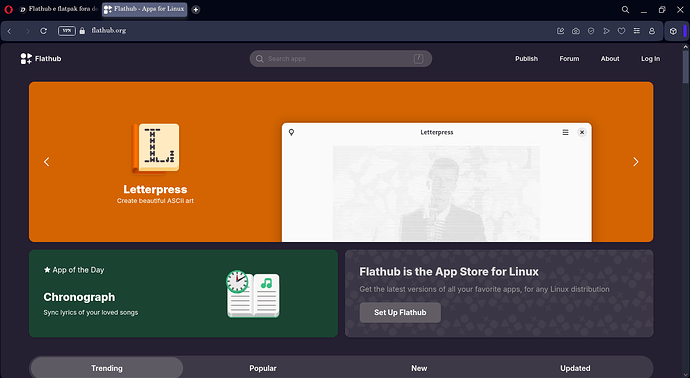The width and height of the screenshot is (690, 378).
Task: Click the Flathub logo
Action: (x=41, y=59)
